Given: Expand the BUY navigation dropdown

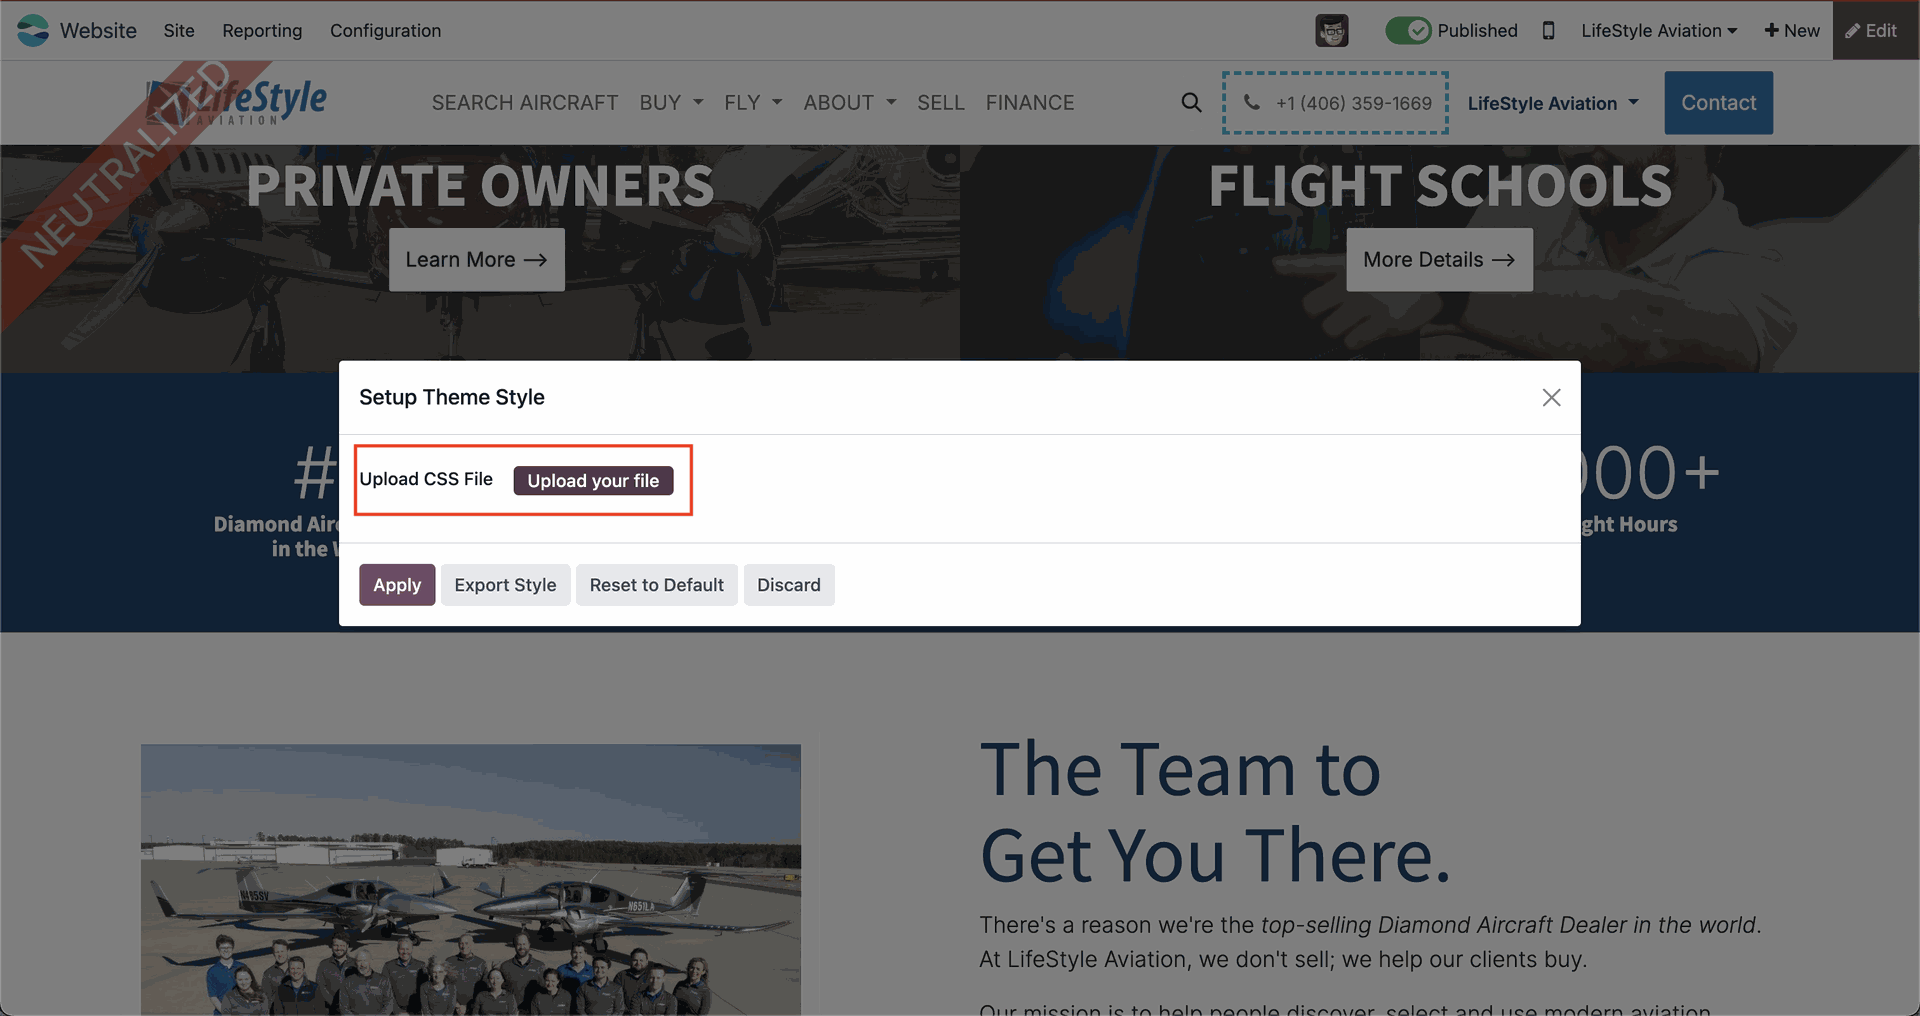Looking at the screenshot, I should (x=671, y=102).
